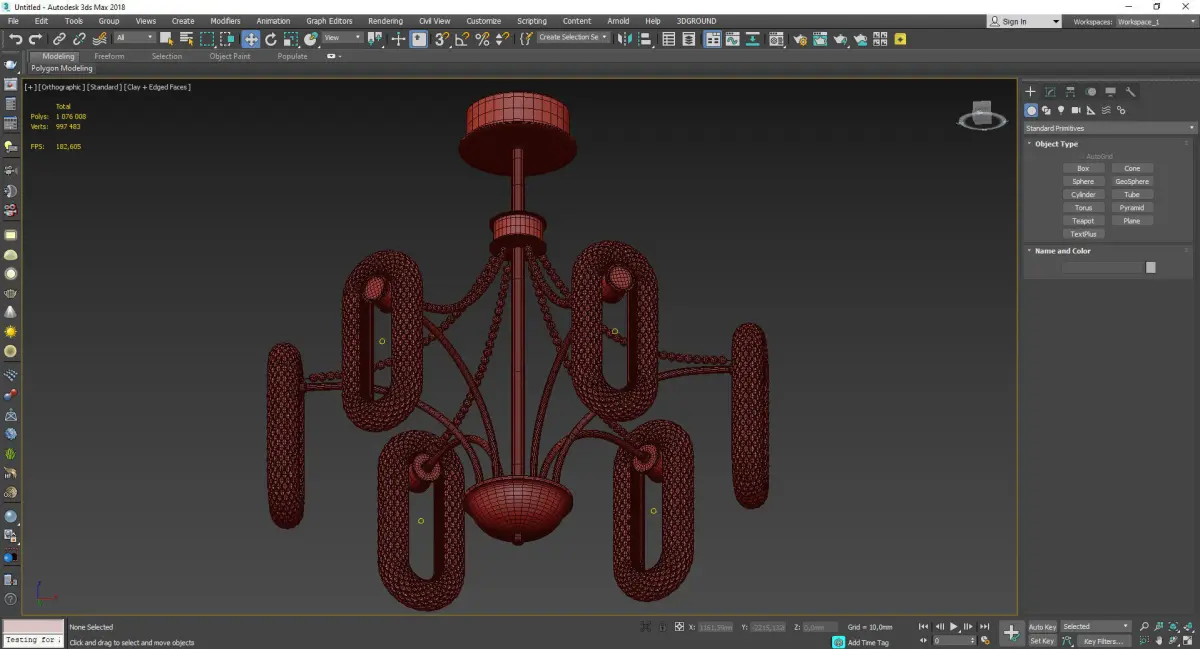The height and width of the screenshot is (649, 1200).
Task: Click the ViewCube in viewport
Action: 982,116
